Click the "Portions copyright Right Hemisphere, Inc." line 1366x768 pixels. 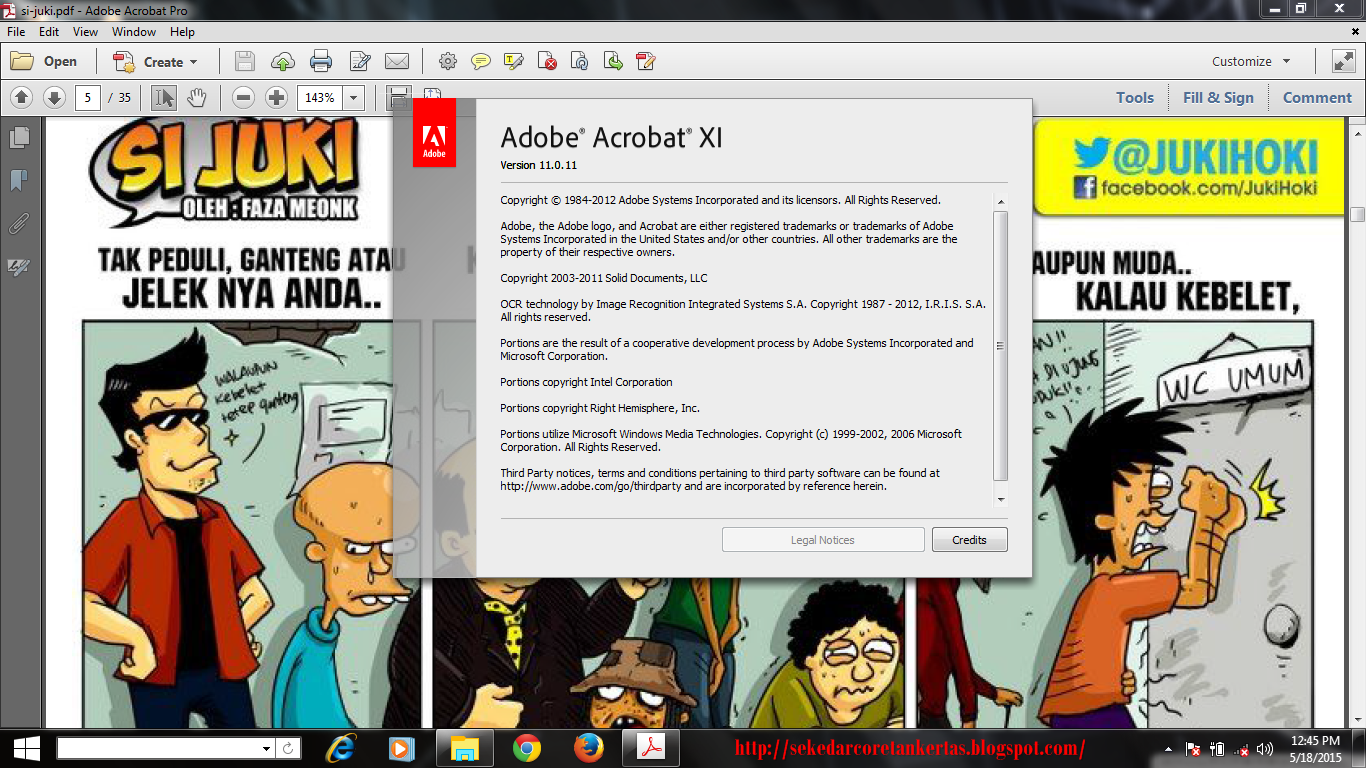click(x=600, y=408)
